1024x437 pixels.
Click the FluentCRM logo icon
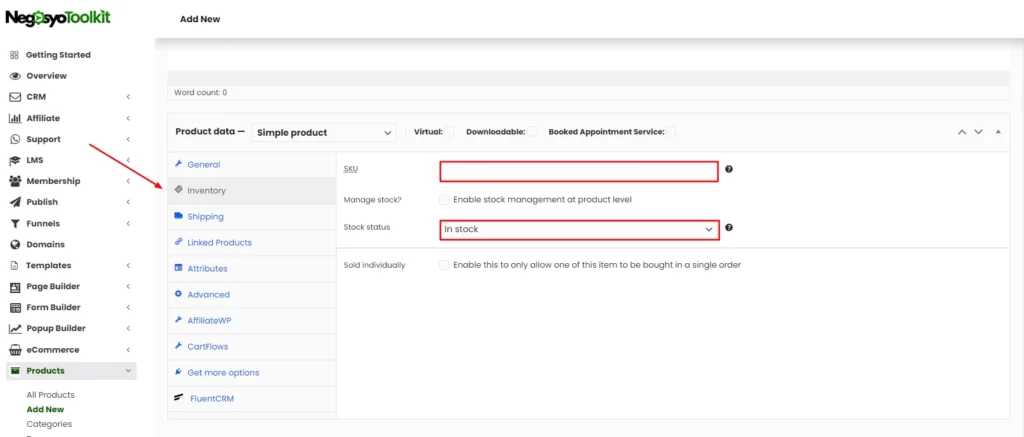(x=179, y=397)
